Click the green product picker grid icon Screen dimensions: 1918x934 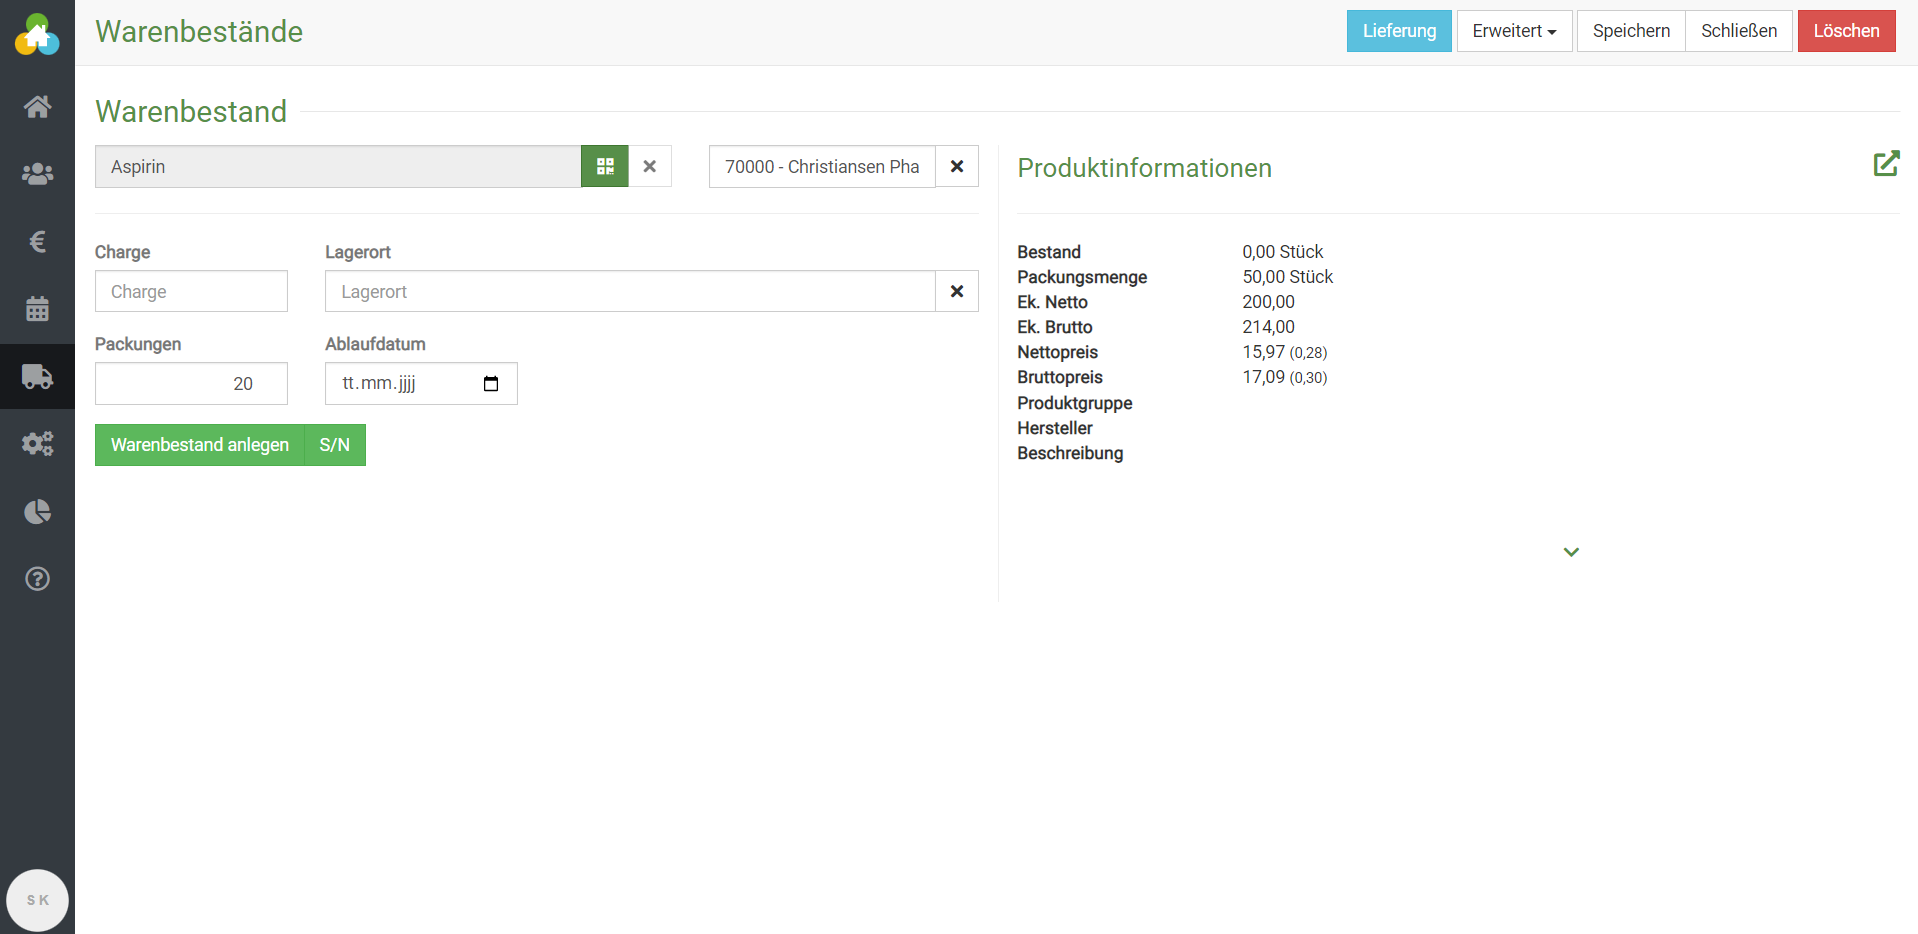pyautogui.click(x=605, y=167)
